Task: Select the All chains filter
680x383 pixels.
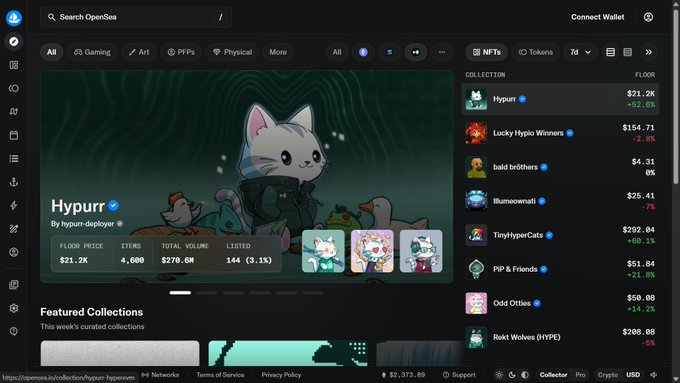Action: [x=337, y=52]
